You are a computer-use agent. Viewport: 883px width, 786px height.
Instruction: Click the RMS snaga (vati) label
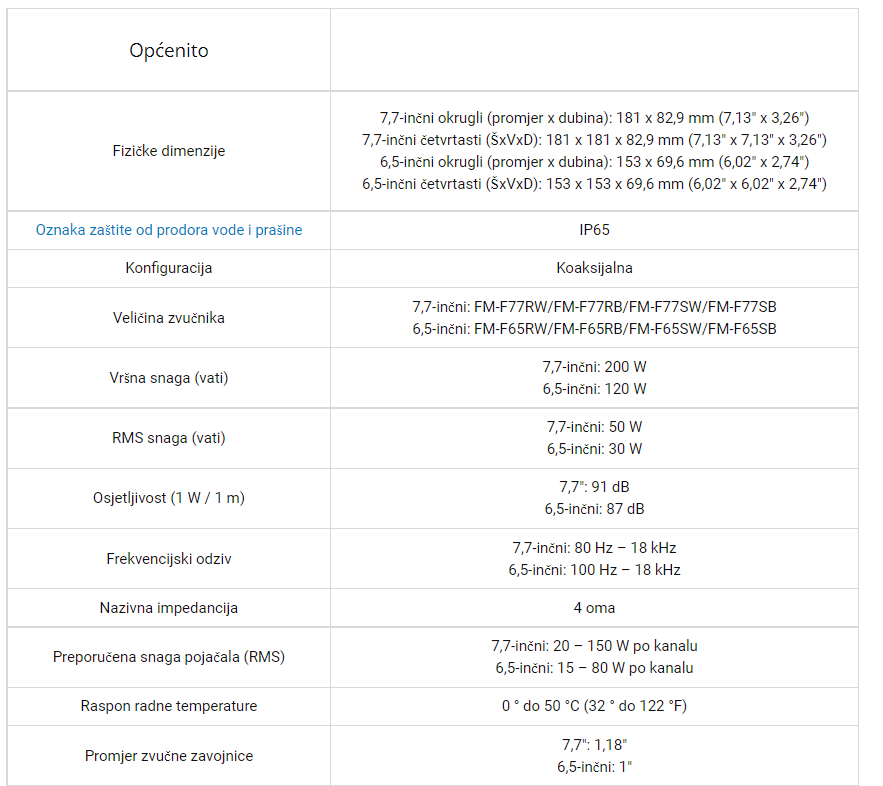click(x=168, y=437)
